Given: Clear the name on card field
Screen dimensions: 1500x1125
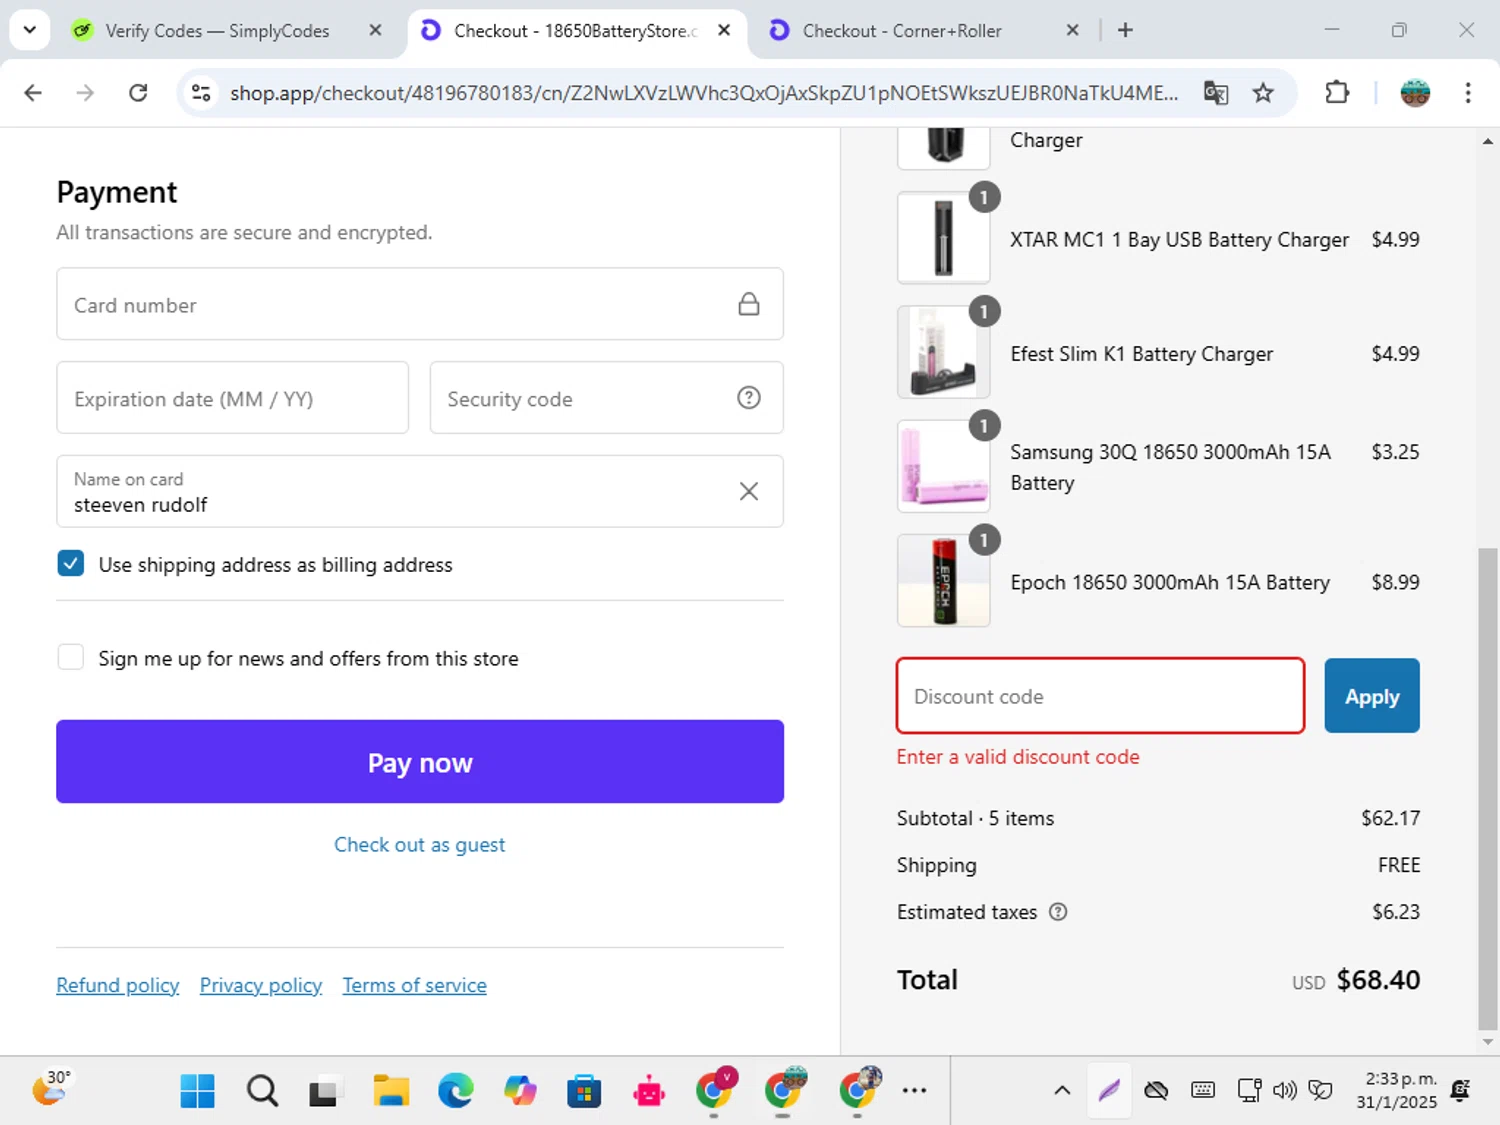Looking at the screenshot, I should [x=748, y=491].
